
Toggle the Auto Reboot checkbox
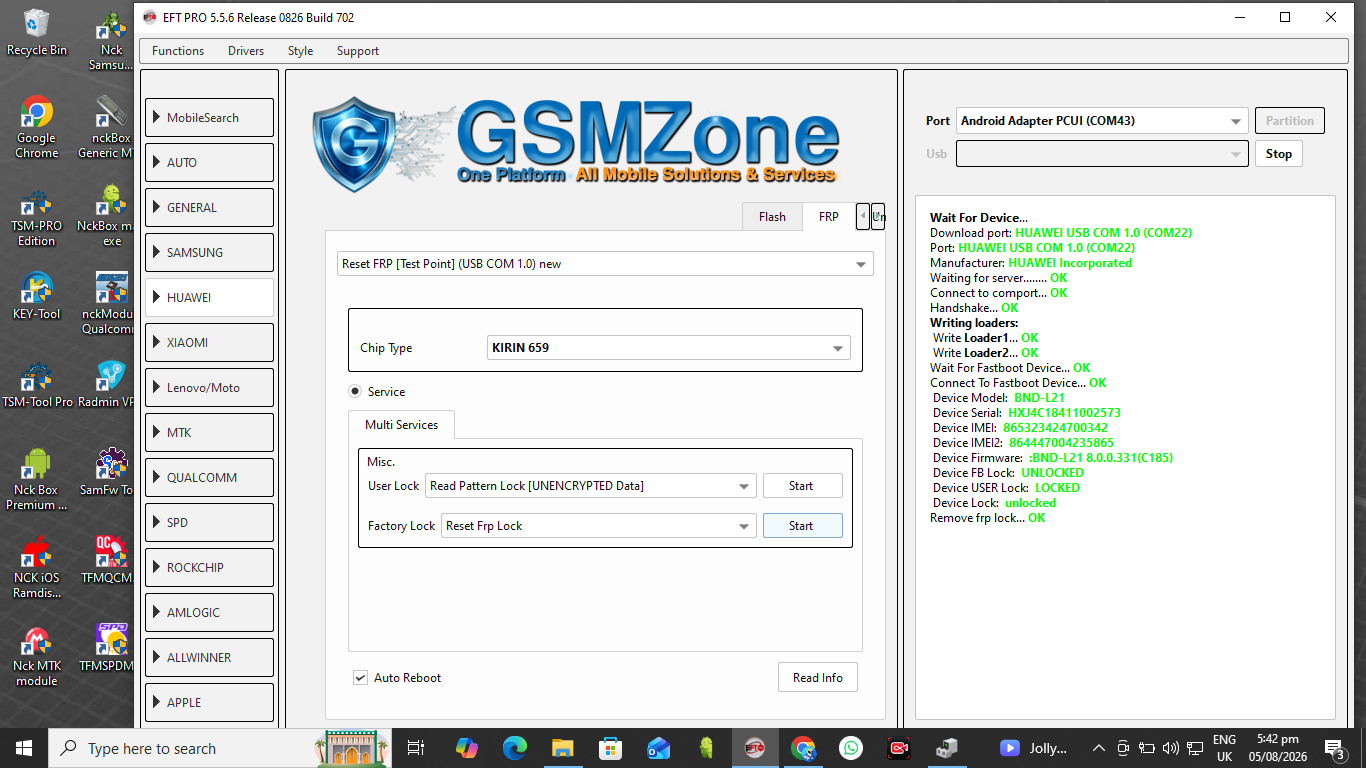click(x=360, y=677)
